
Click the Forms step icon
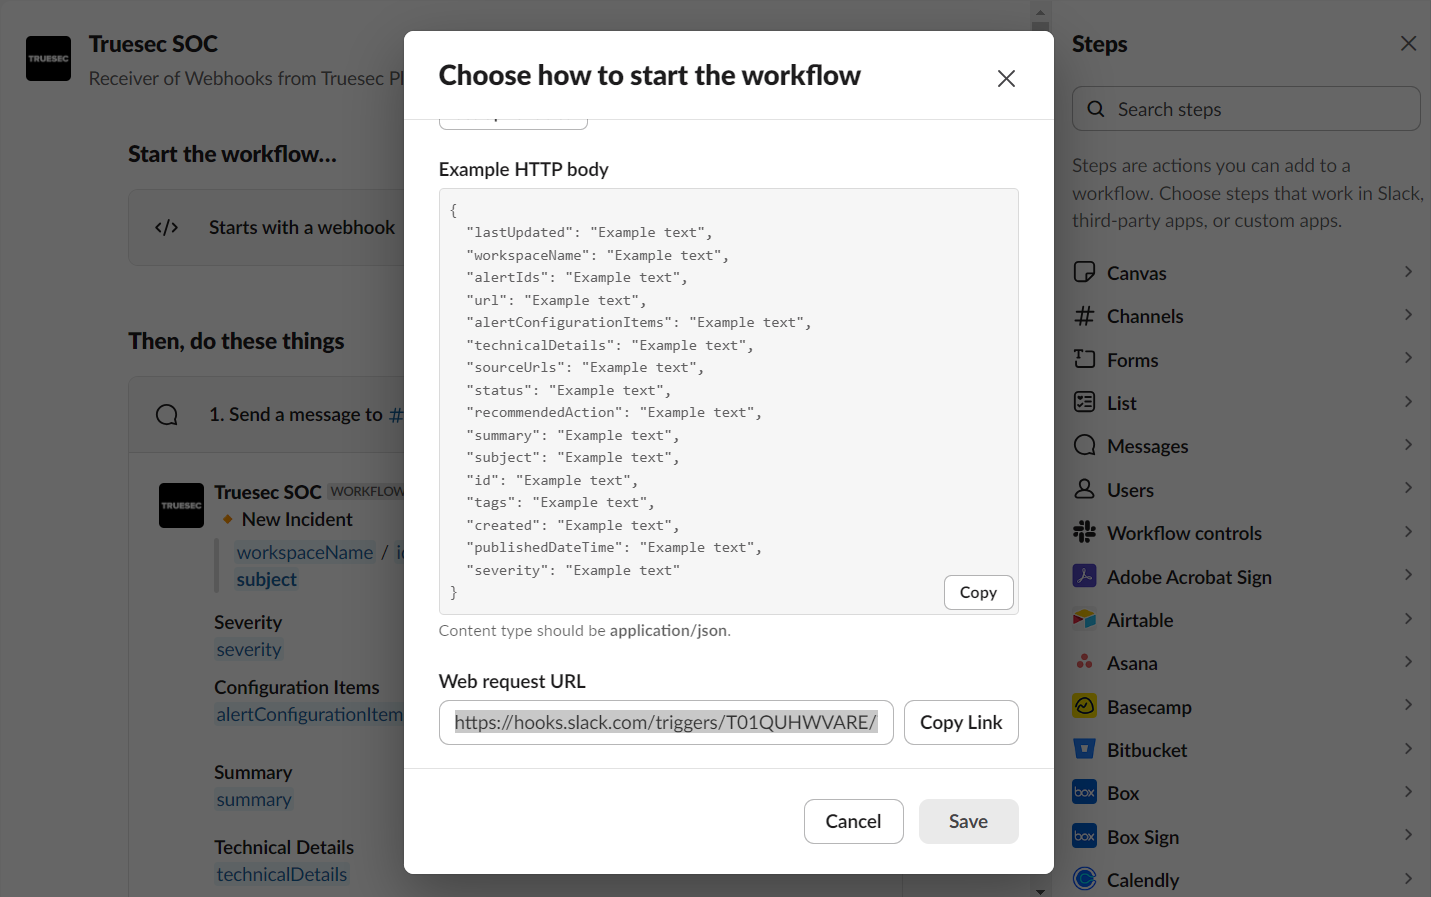(x=1086, y=359)
